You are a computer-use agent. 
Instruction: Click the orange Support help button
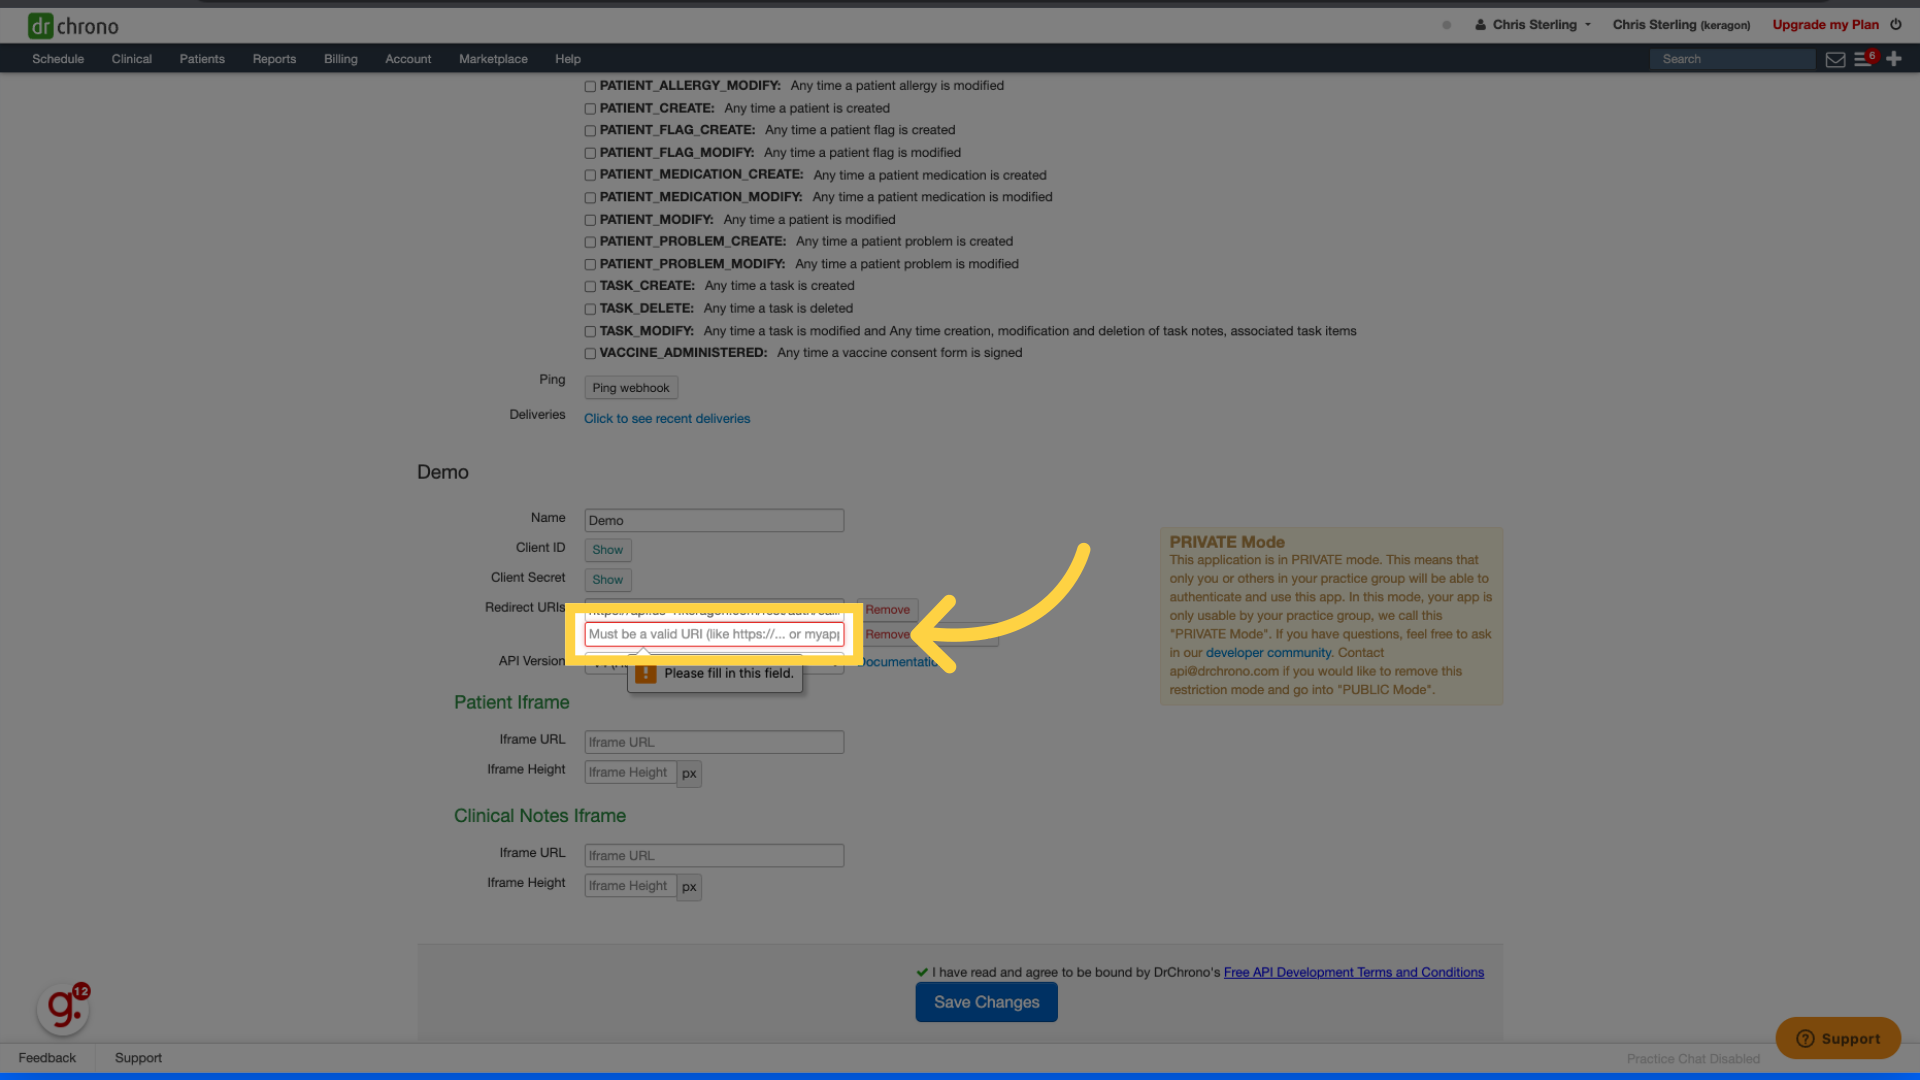pos(1838,1039)
